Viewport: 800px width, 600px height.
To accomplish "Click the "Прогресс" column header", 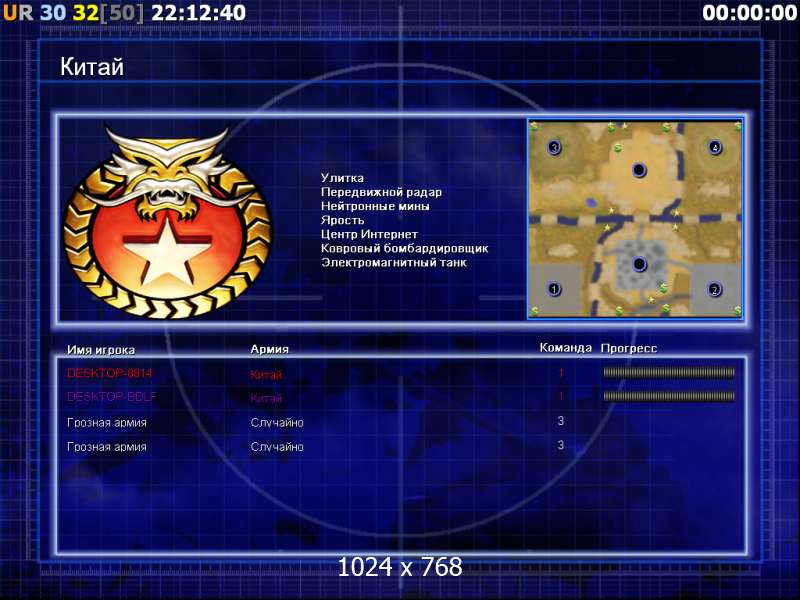I will [x=629, y=348].
